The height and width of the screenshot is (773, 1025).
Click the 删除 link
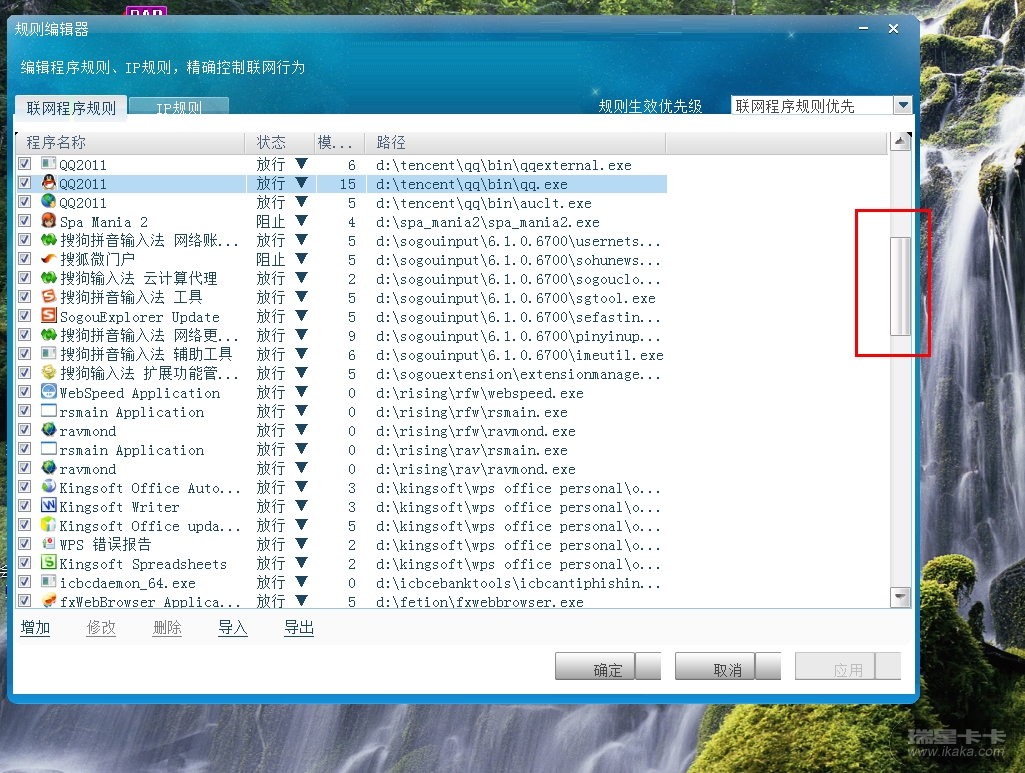pos(167,628)
